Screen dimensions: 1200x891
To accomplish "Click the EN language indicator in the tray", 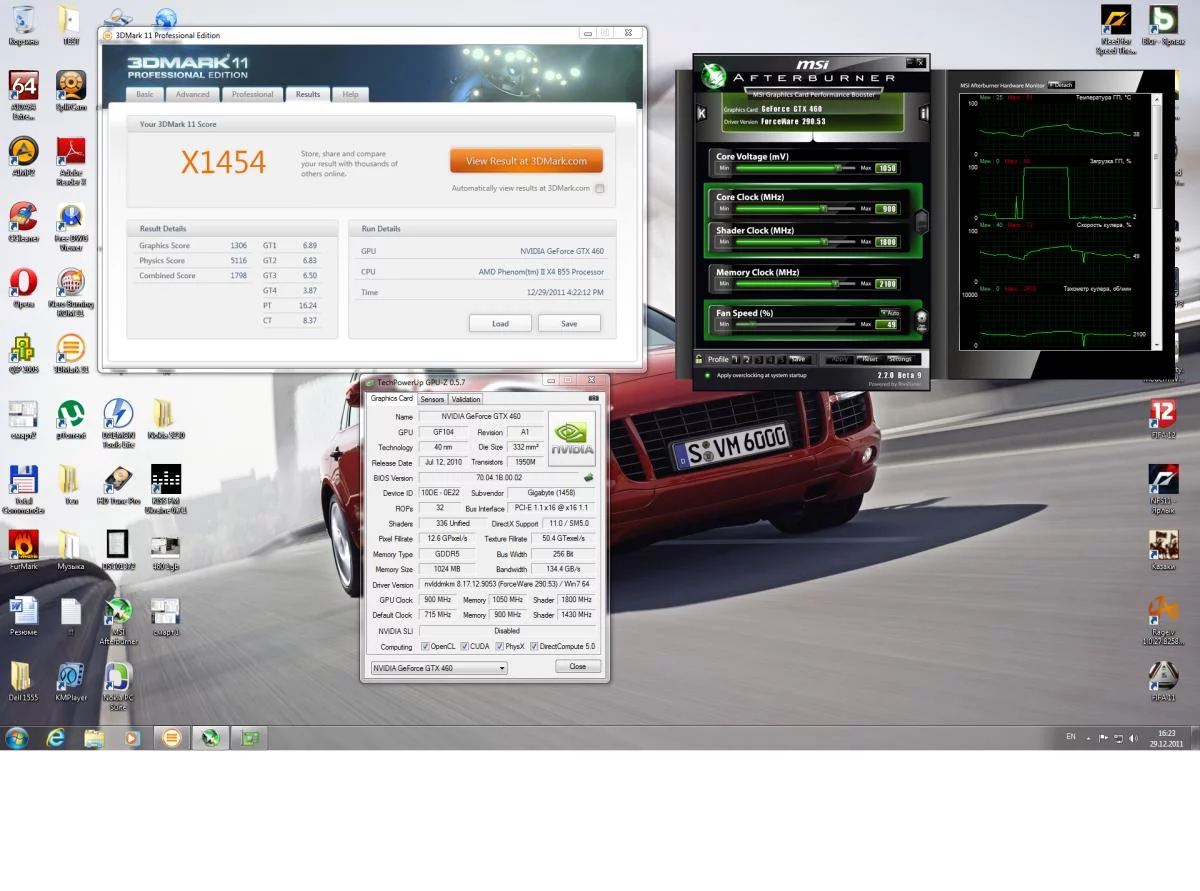I will 1071,737.
